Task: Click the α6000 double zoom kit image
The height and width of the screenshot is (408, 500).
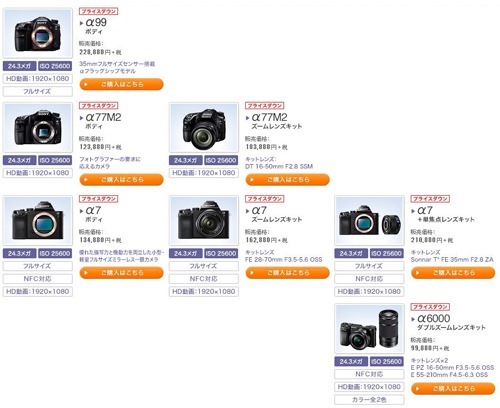Action: pos(369,329)
